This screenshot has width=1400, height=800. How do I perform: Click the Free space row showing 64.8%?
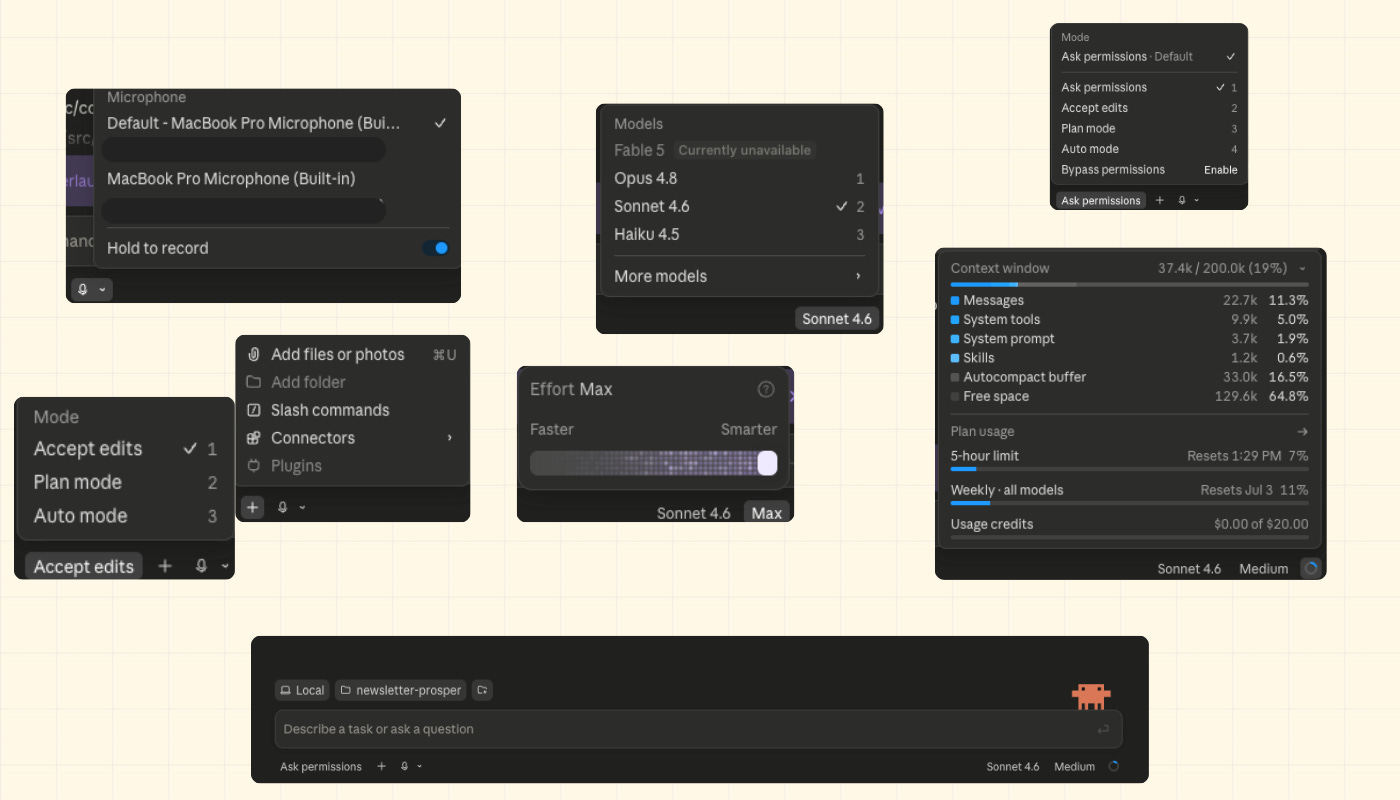click(1129, 397)
